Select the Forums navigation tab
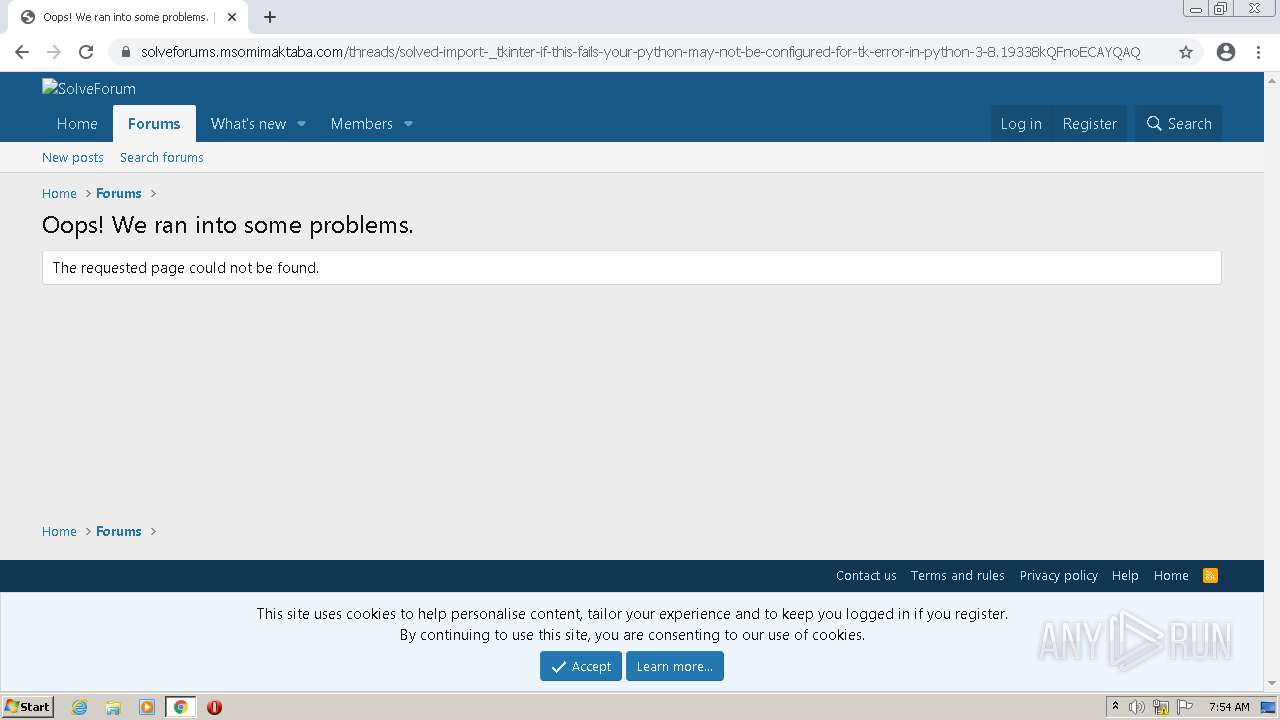 154,124
